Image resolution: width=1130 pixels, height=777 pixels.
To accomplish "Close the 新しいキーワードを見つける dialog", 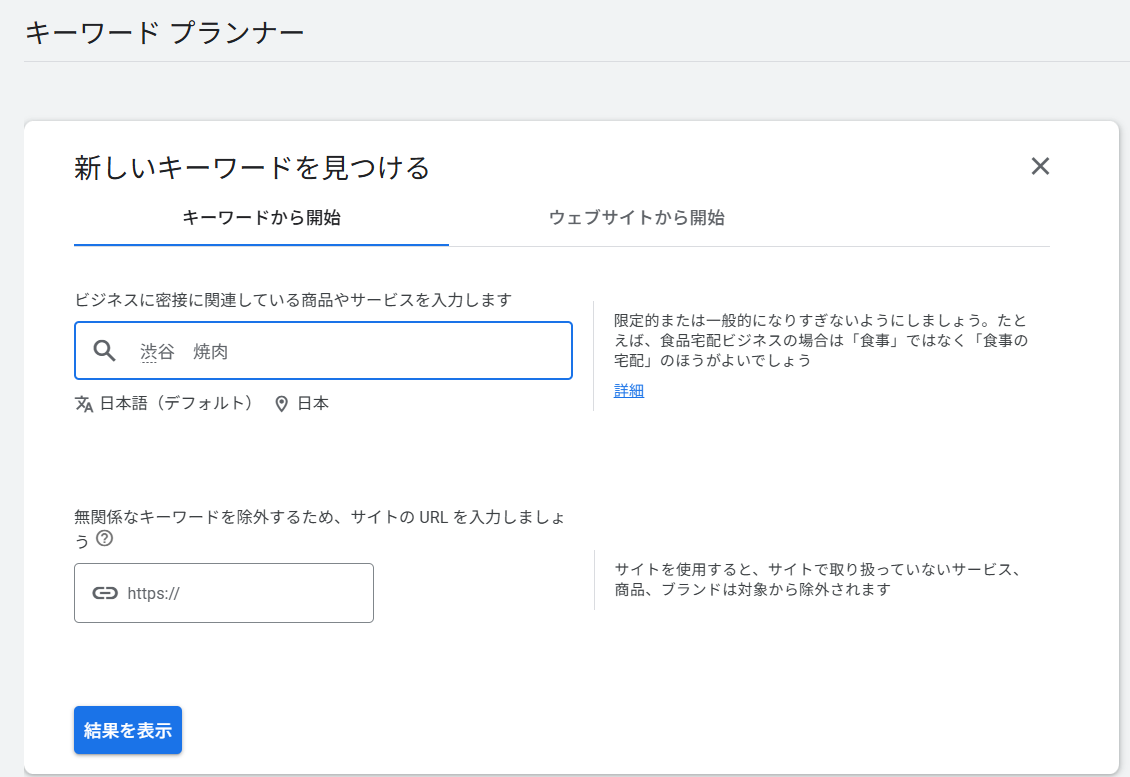I will tap(1040, 167).
